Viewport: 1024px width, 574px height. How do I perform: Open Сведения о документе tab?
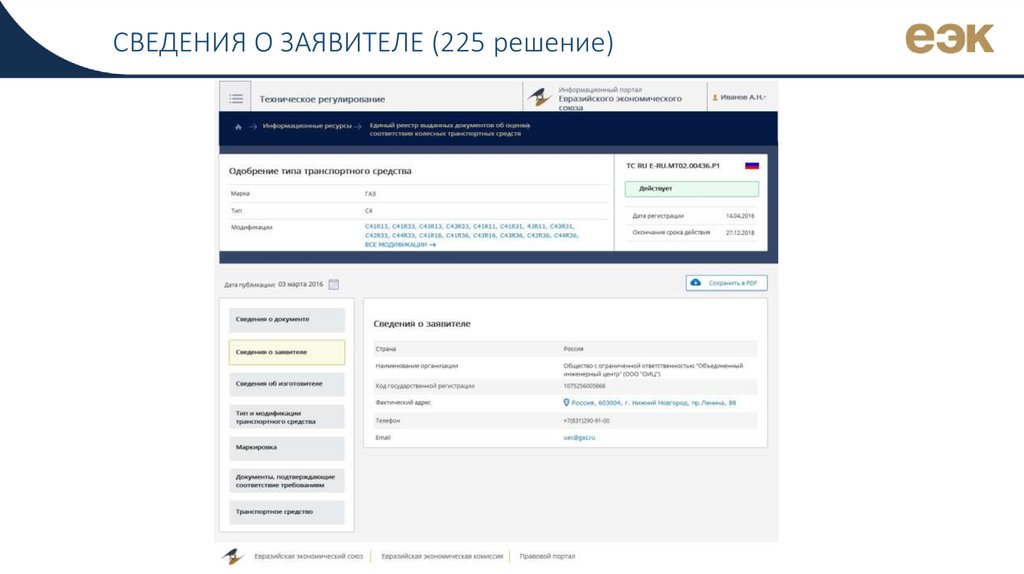(x=286, y=320)
